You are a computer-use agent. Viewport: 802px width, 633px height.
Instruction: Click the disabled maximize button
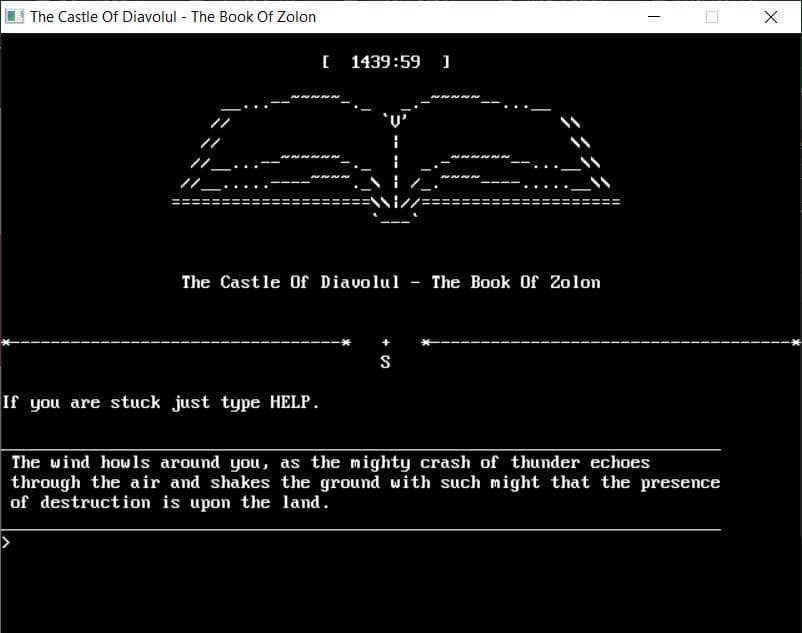click(x=711, y=17)
